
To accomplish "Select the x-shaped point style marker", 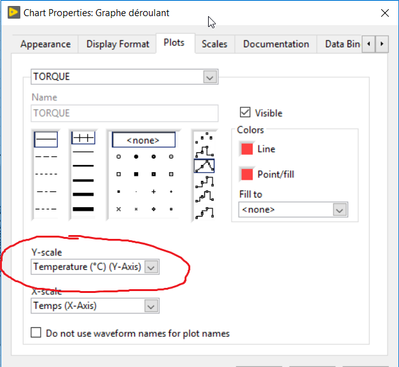I will tap(118, 209).
